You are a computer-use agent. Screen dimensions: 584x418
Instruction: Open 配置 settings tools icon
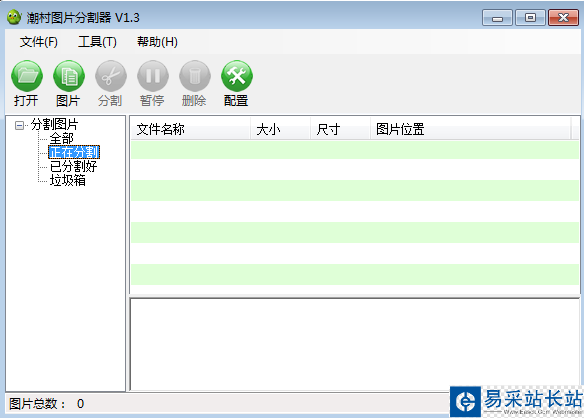coord(237,76)
